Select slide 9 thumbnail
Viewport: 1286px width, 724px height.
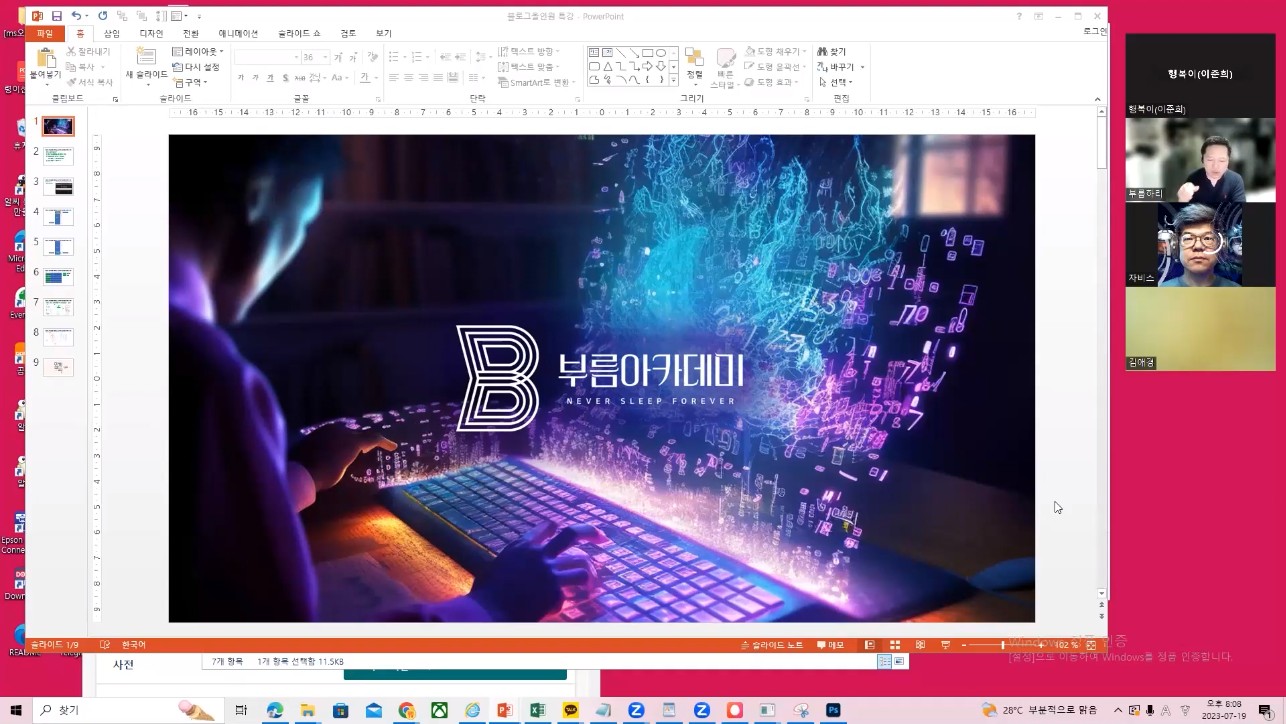click(58, 367)
